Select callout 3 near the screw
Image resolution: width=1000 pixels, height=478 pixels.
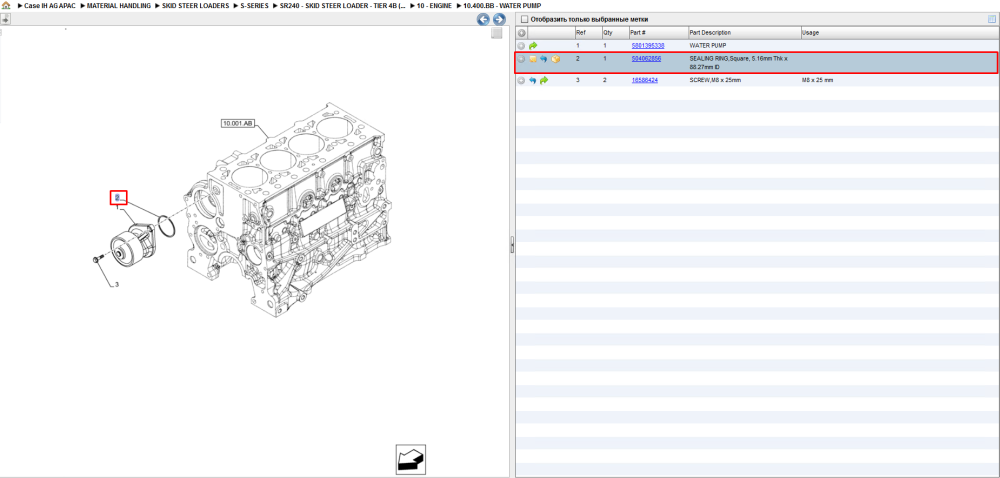116,285
